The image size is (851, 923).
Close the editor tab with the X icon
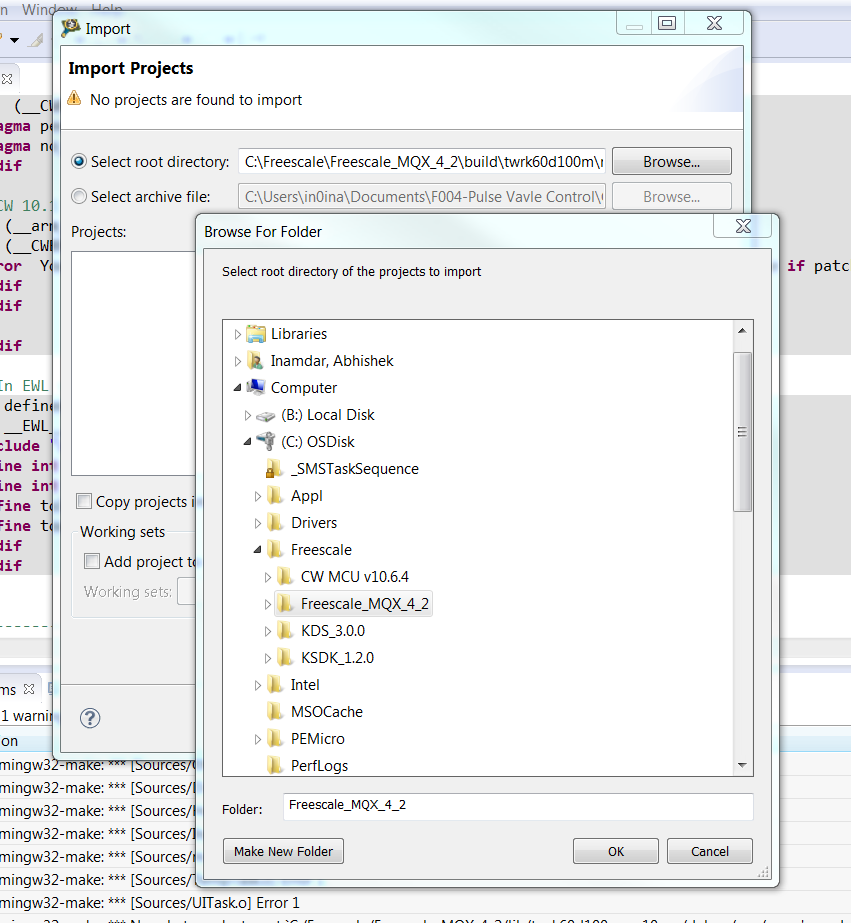(x=7, y=79)
